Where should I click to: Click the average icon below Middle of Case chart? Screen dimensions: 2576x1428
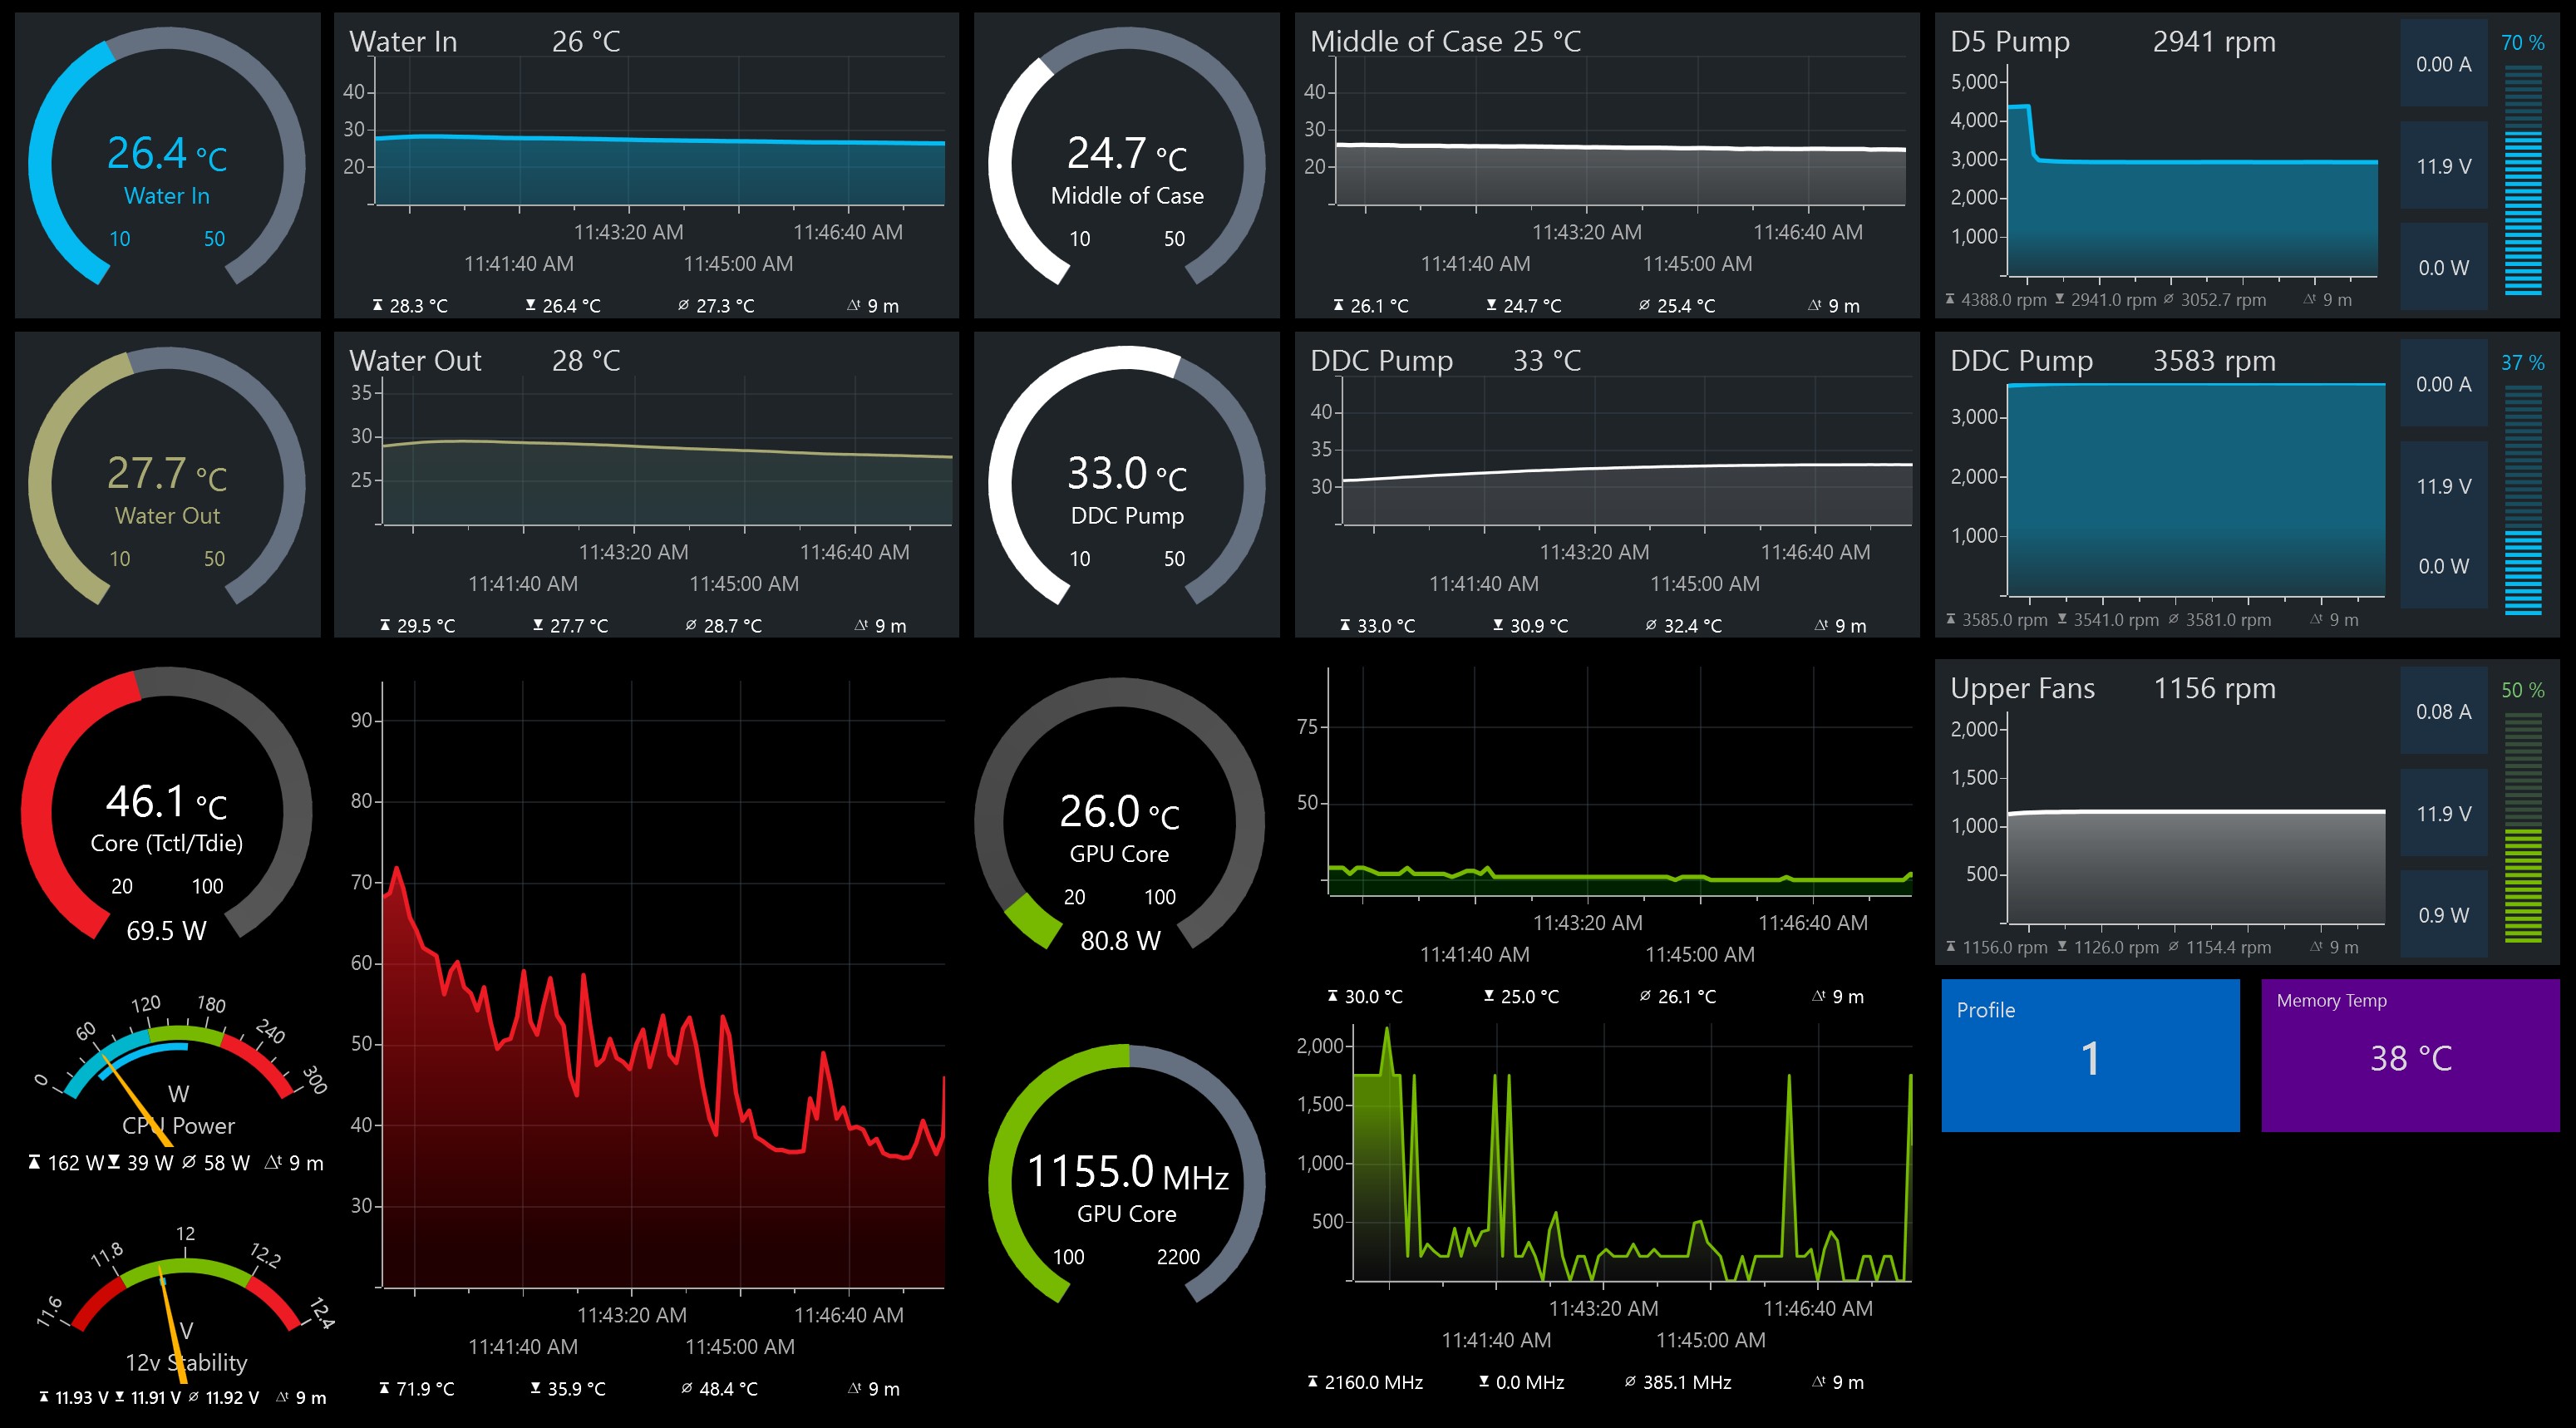1644,305
